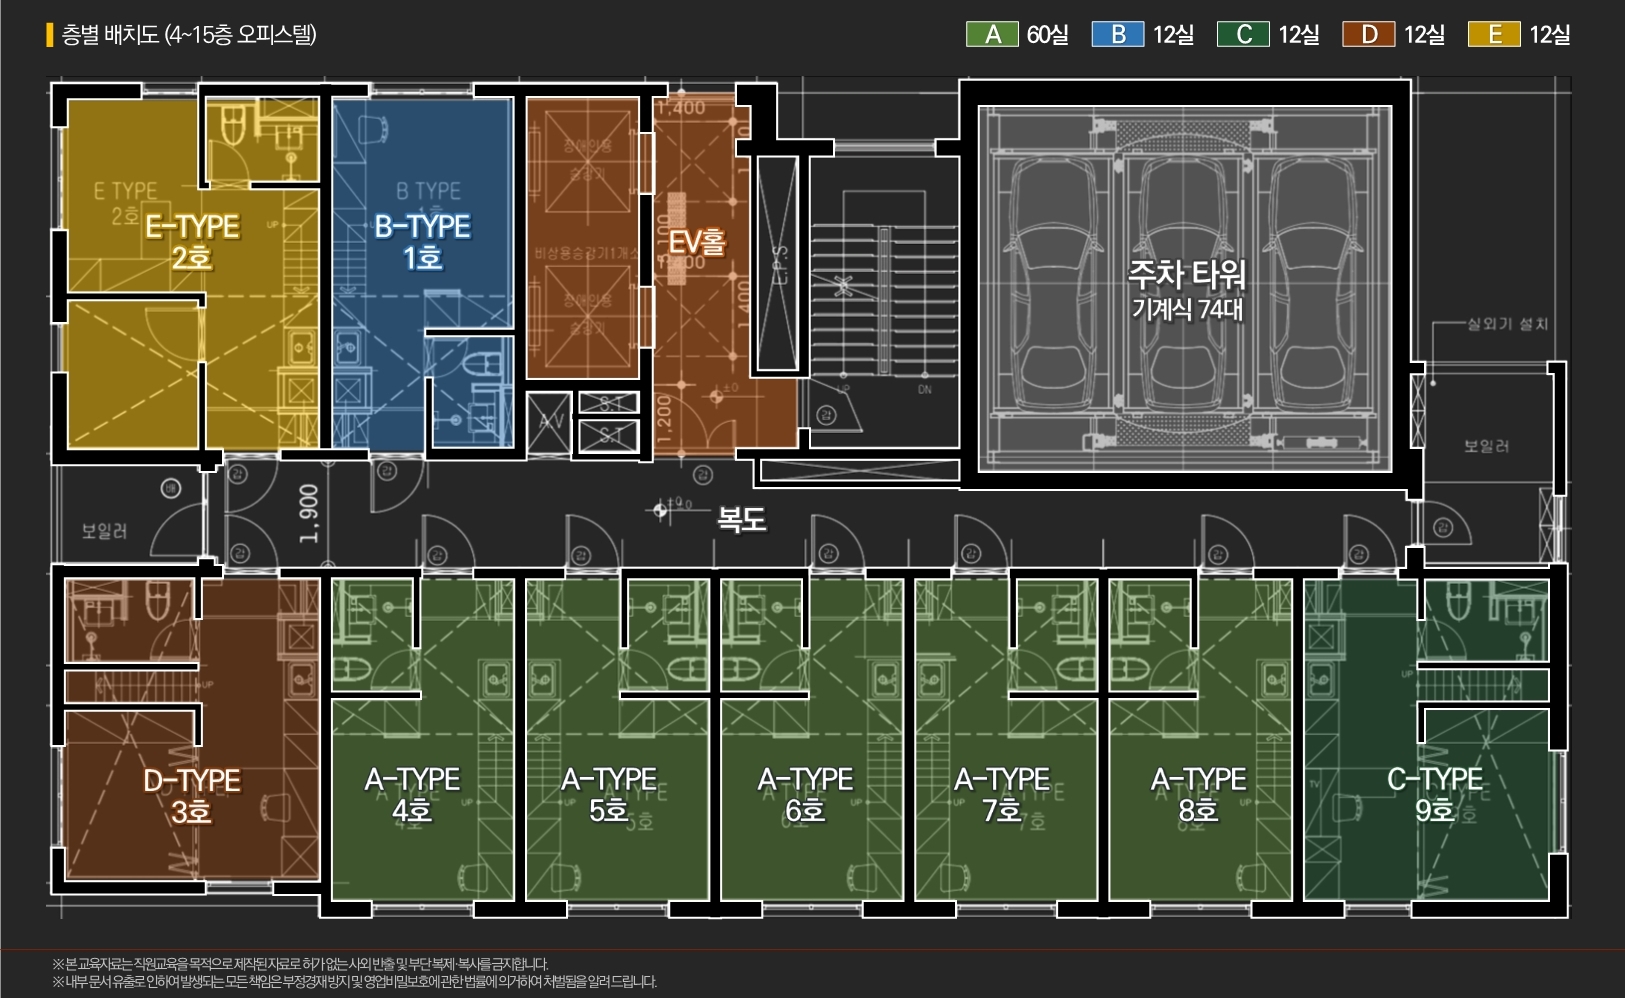
Task: Click the green A legend swatch
Action: pyautogui.click(x=992, y=34)
